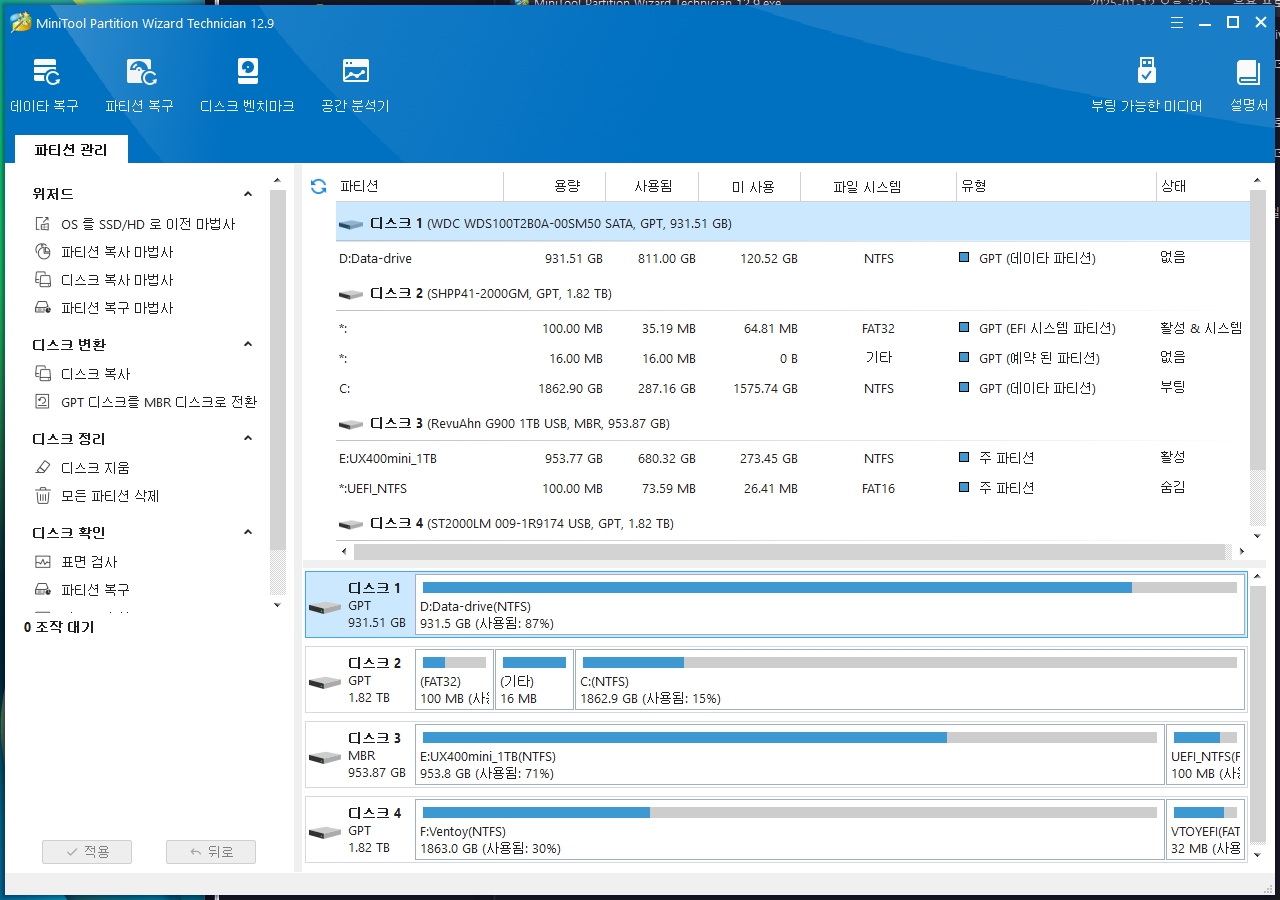Click the 적용 apply button
The image size is (1280, 900).
pyautogui.click(x=87, y=852)
